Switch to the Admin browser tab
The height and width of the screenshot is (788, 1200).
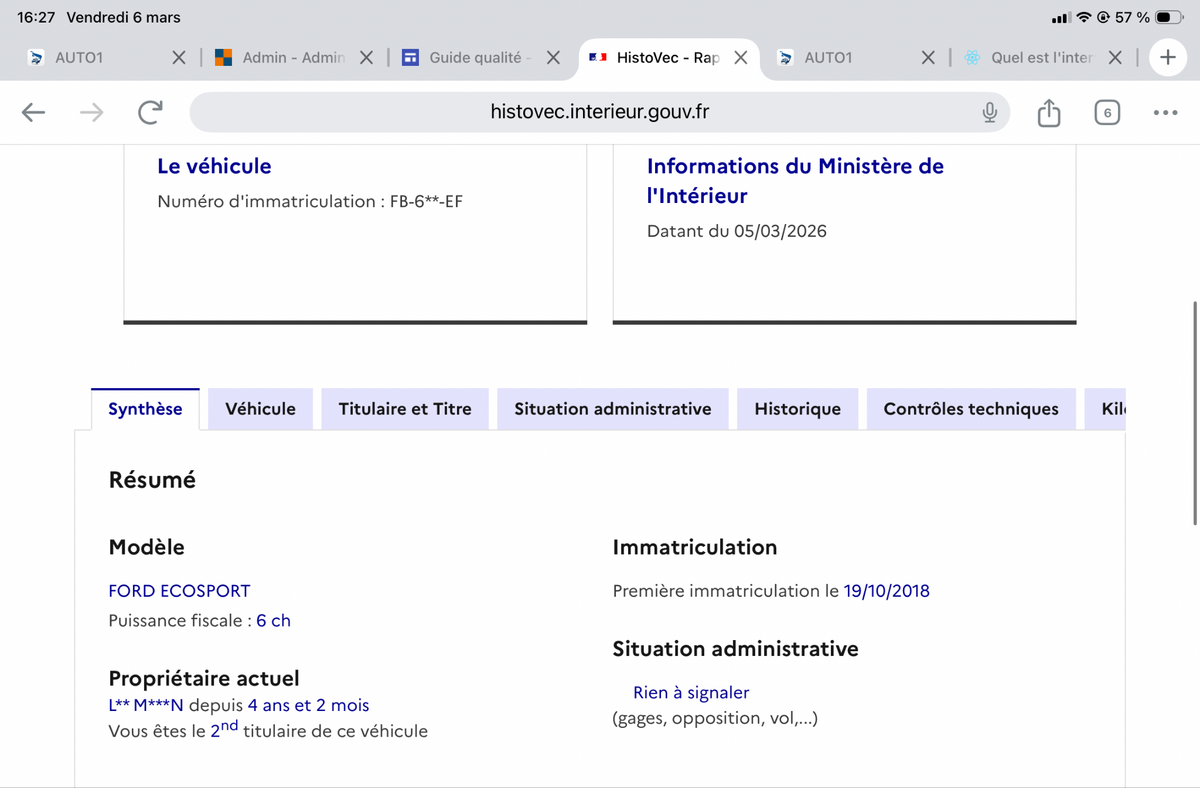point(292,58)
